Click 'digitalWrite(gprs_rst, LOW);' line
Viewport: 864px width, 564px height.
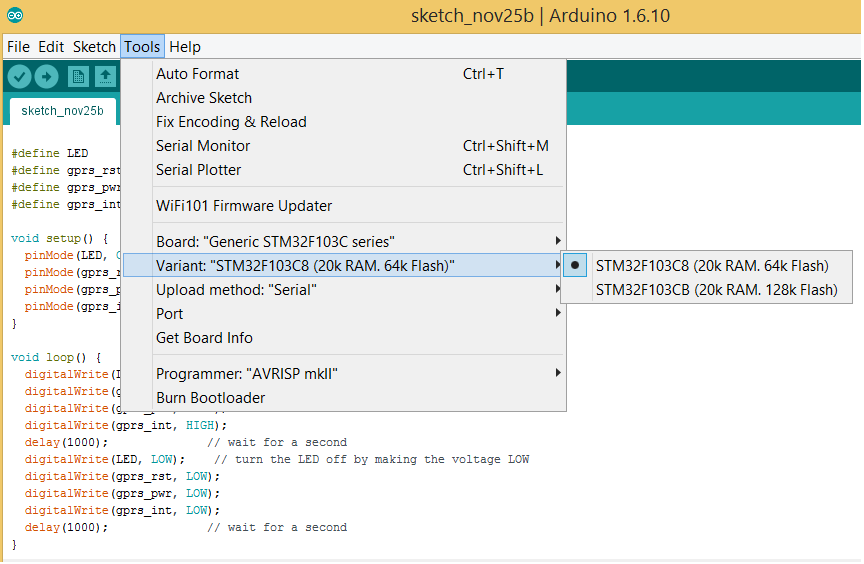click(x=122, y=476)
